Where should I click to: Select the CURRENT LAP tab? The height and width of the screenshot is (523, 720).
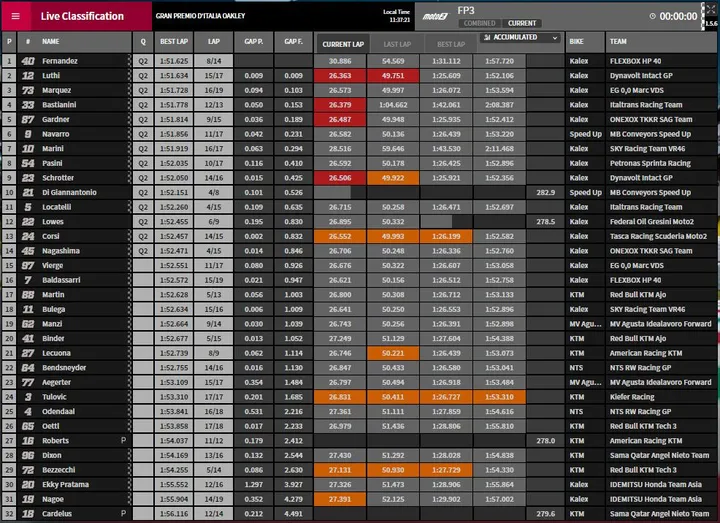point(343,44)
